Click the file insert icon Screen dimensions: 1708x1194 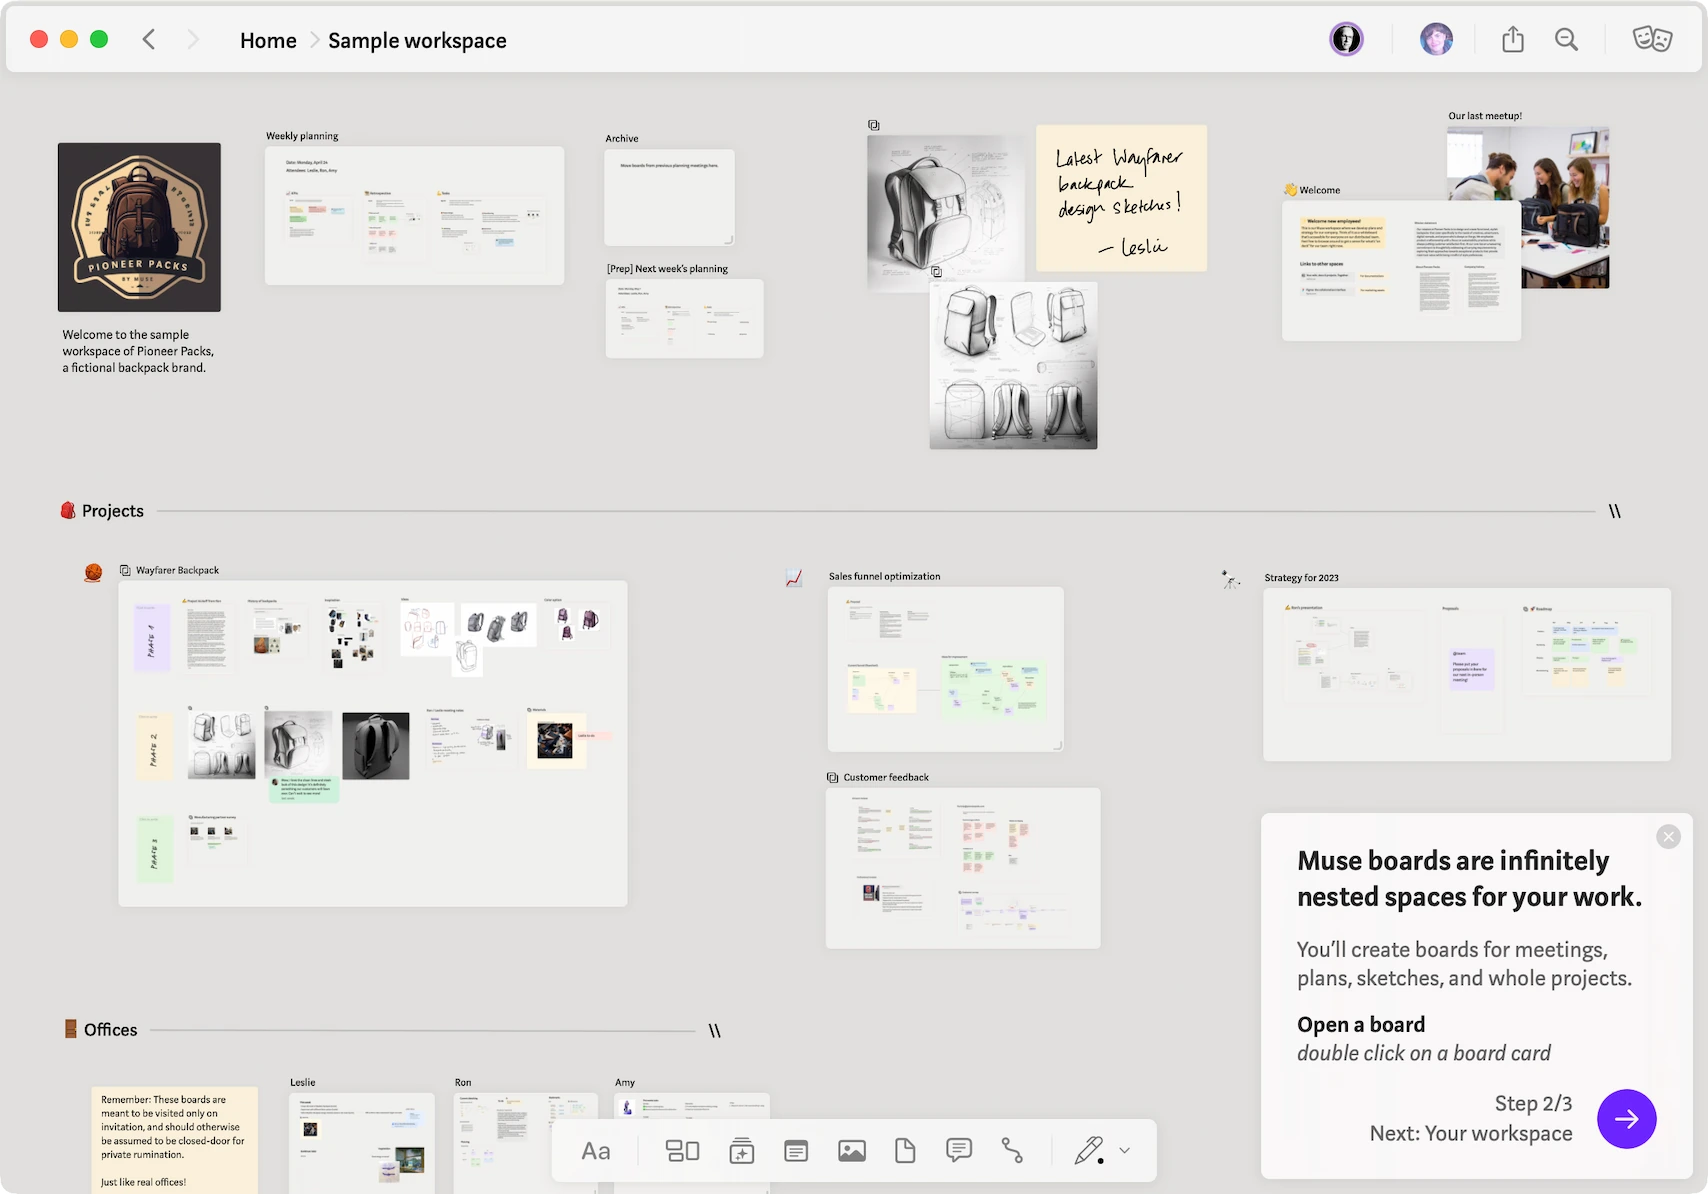905,1151
